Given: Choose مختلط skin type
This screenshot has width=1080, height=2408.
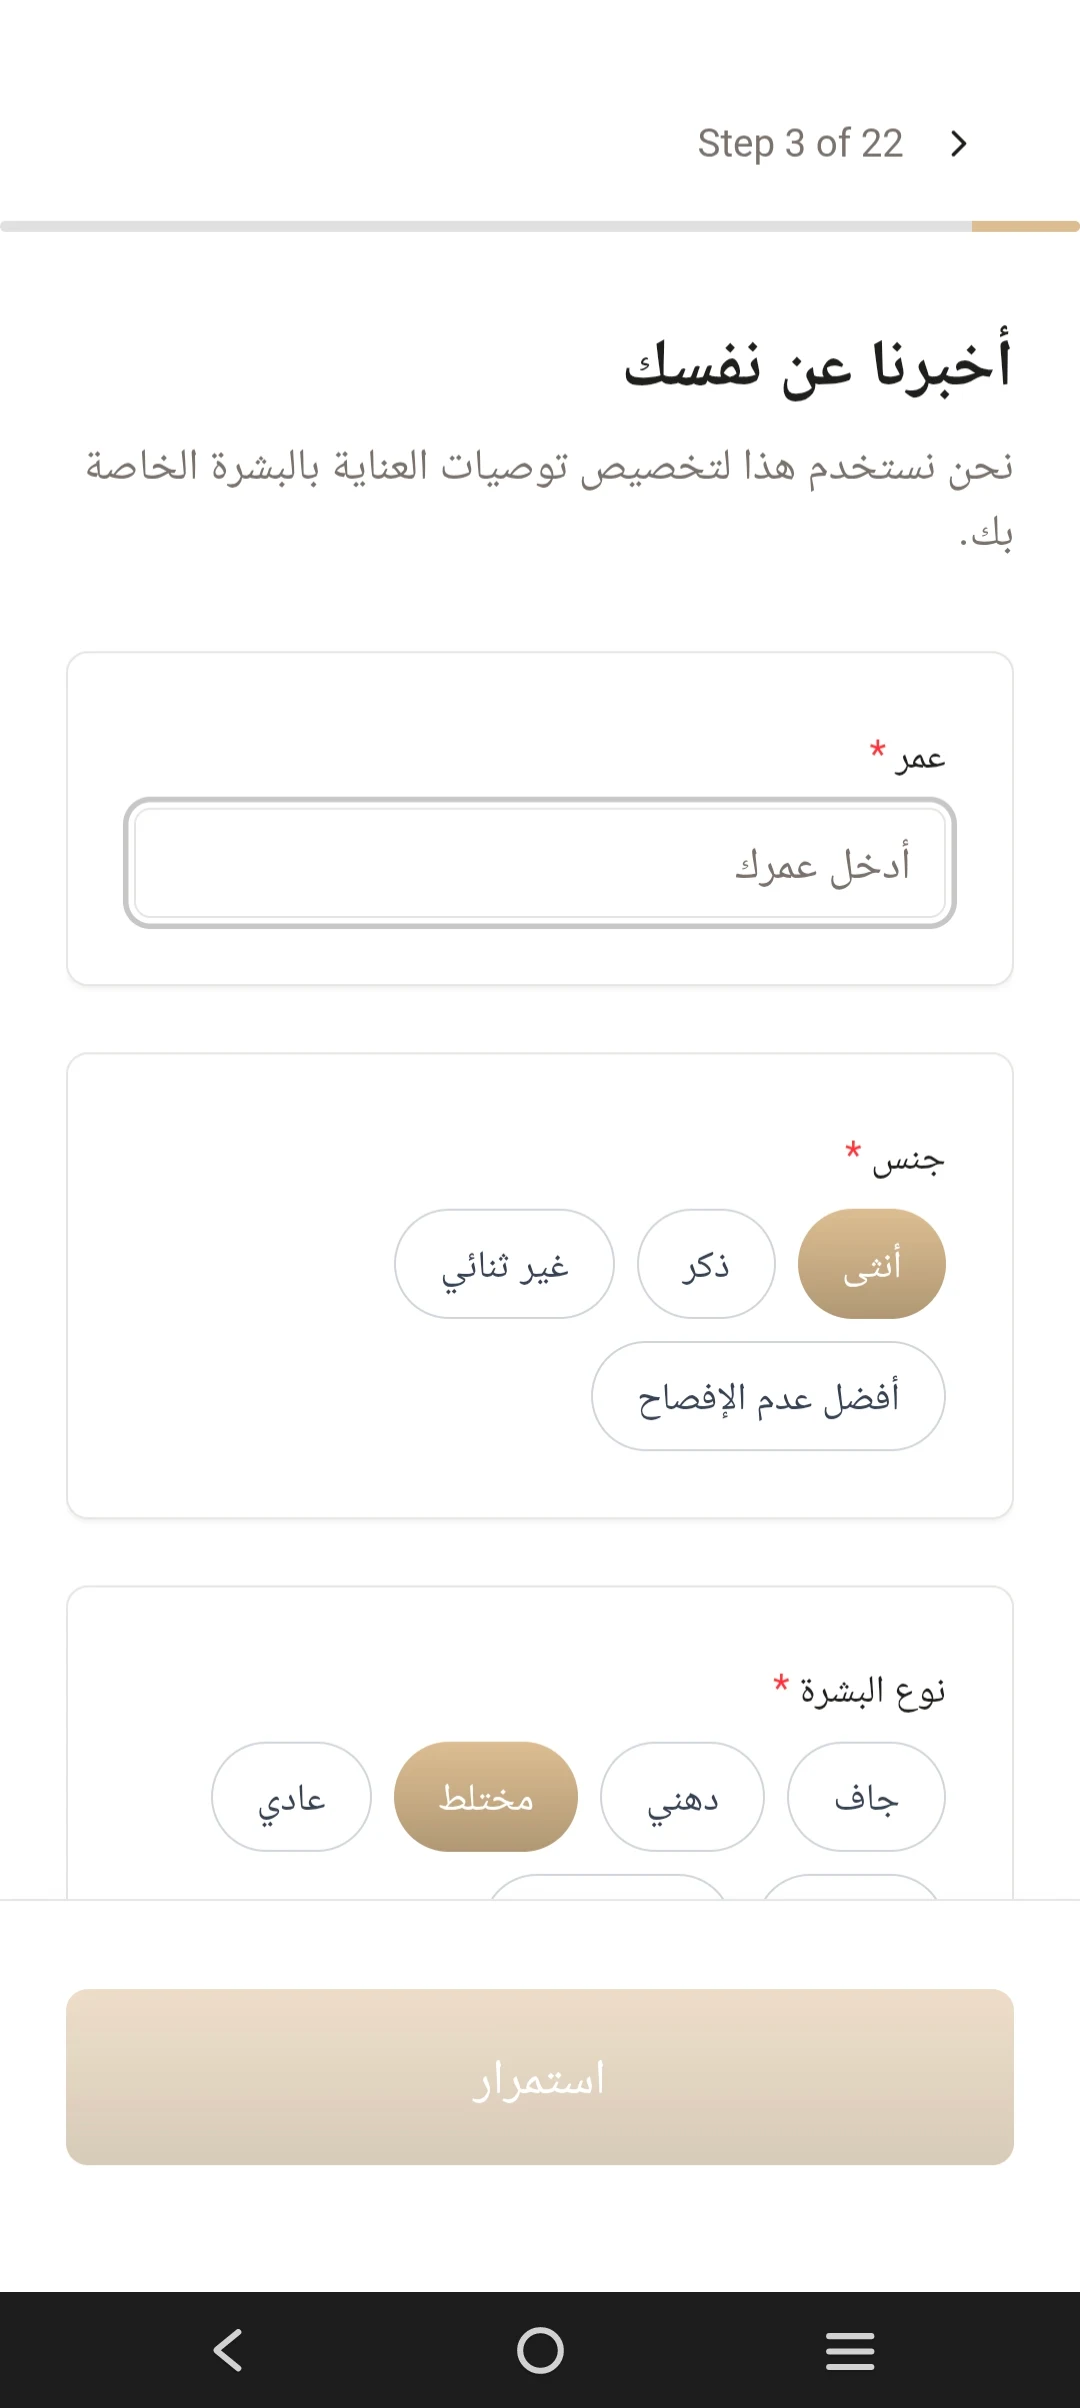Looking at the screenshot, I should tap(486, 1797).
